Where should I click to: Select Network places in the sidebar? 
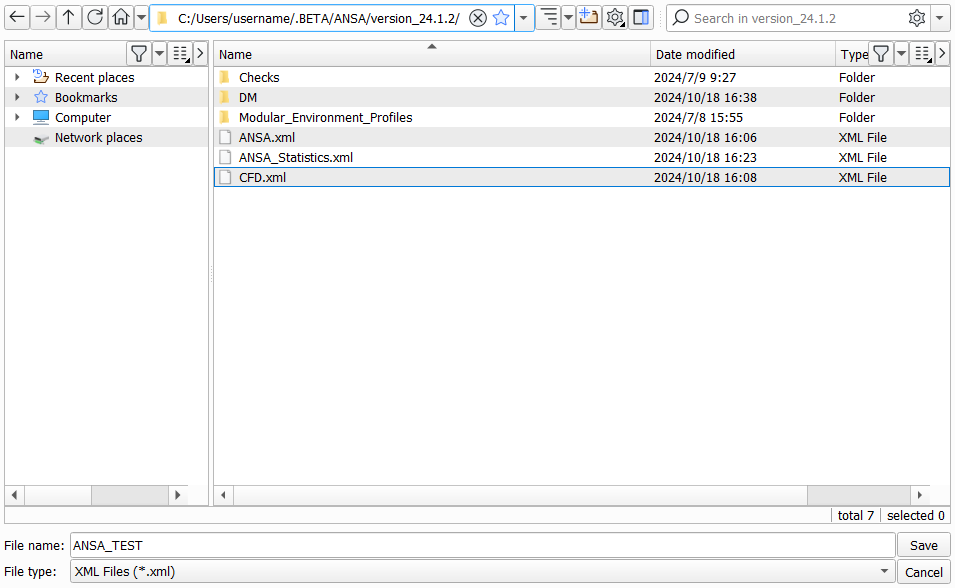point(99,138)
